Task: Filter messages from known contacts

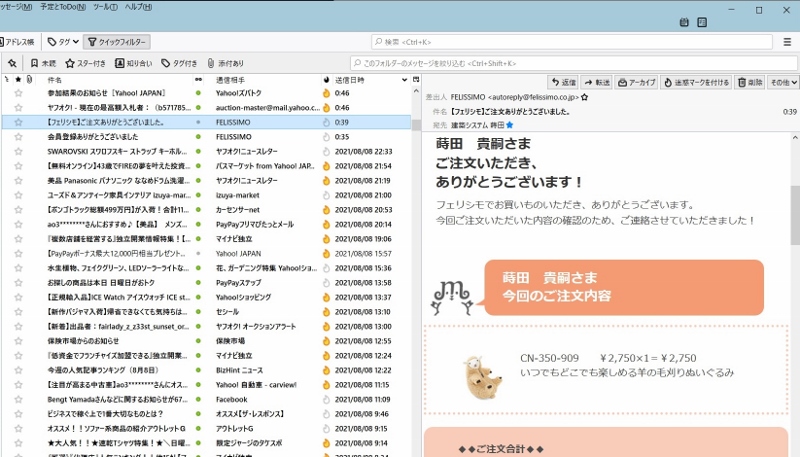Action: (134, 63)
